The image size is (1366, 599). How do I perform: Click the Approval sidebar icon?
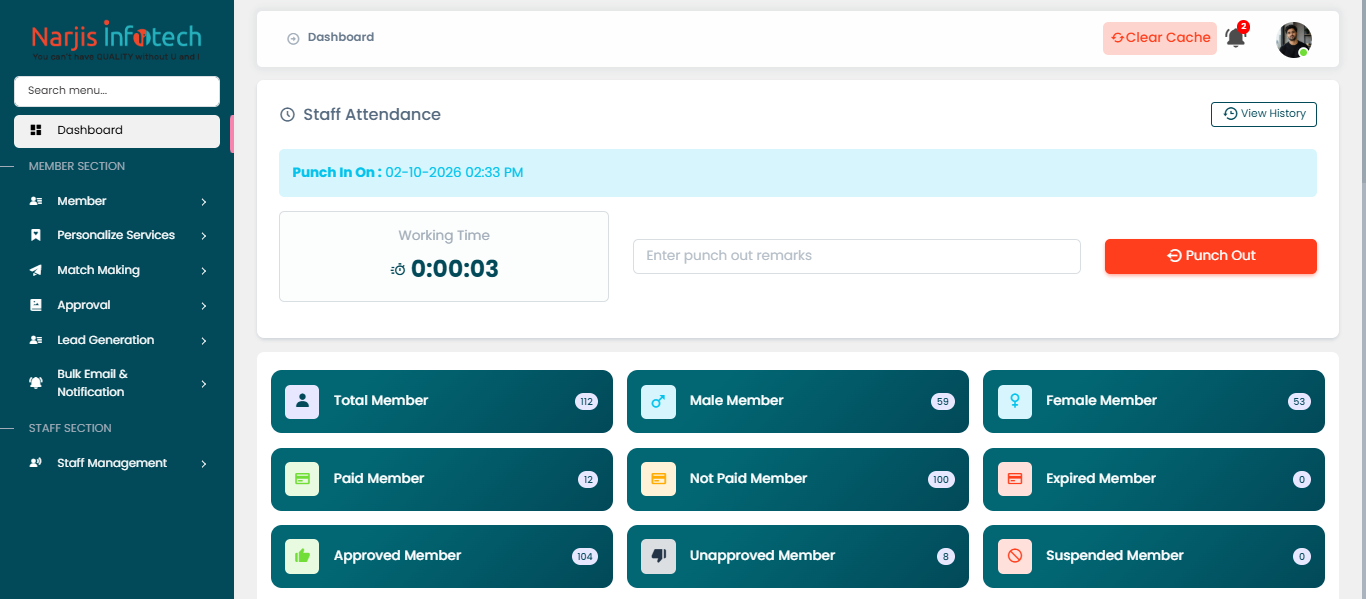point(36,305)
